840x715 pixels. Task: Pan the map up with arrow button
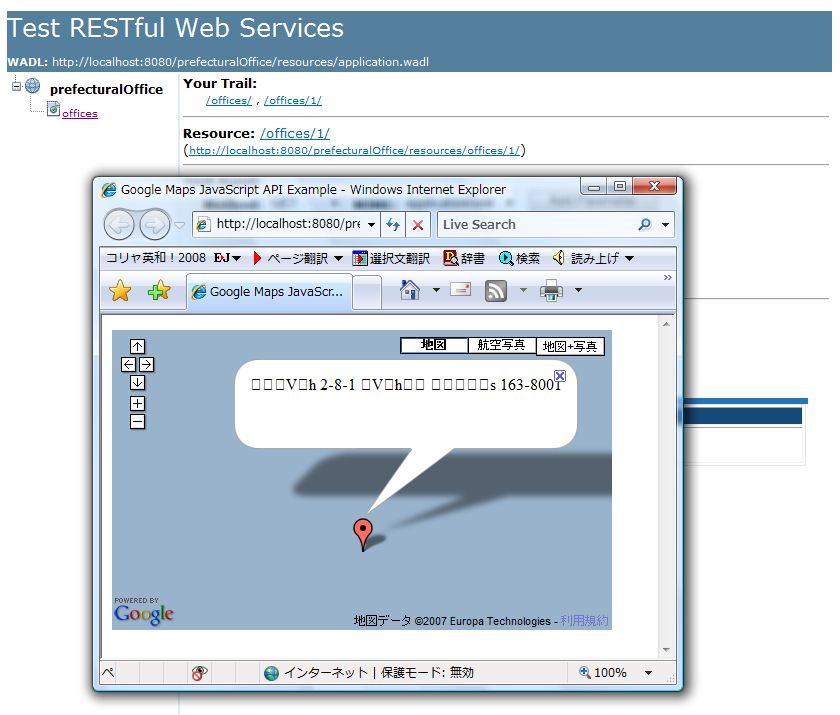point(138,347)
